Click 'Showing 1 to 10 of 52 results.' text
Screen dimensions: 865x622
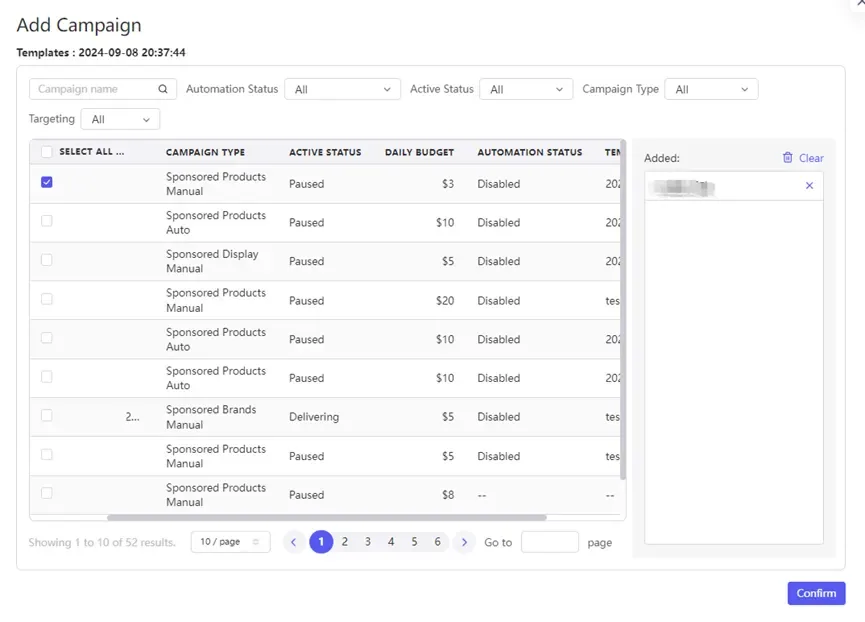102,542
